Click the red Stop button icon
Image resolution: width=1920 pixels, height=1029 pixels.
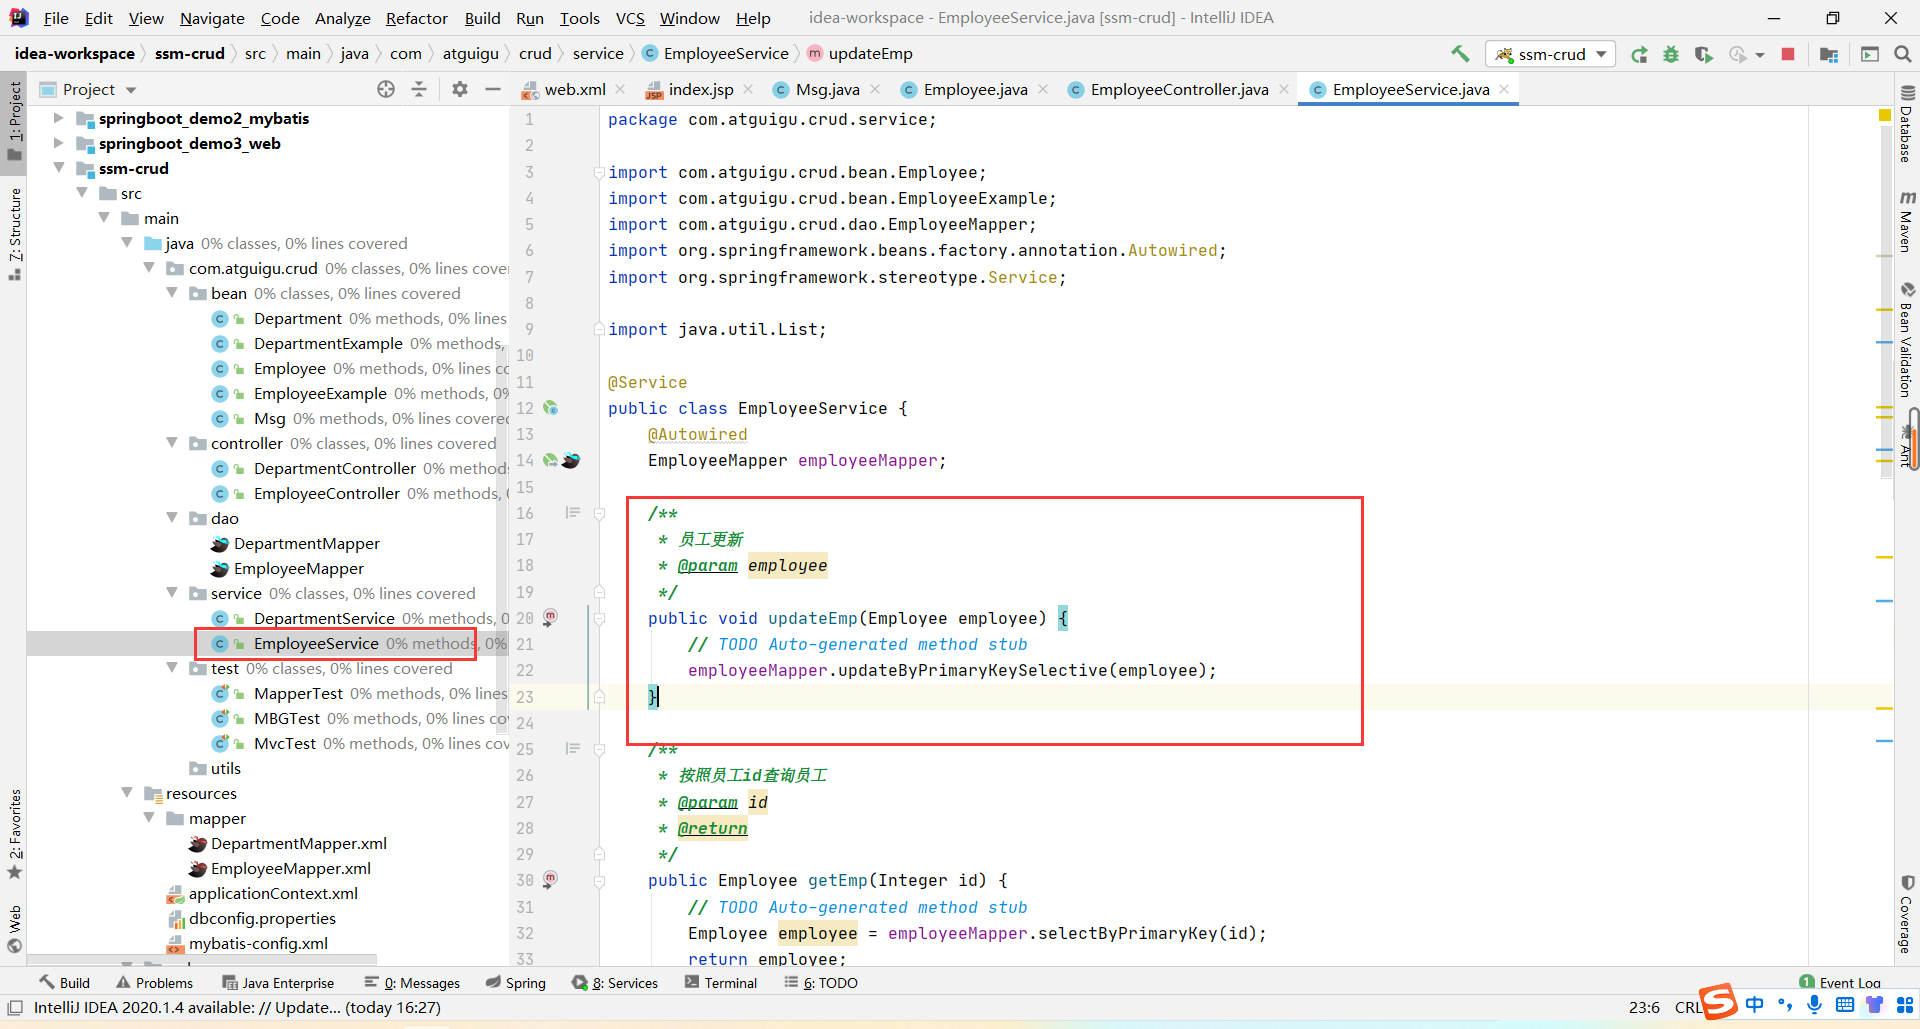point(1788,54)
